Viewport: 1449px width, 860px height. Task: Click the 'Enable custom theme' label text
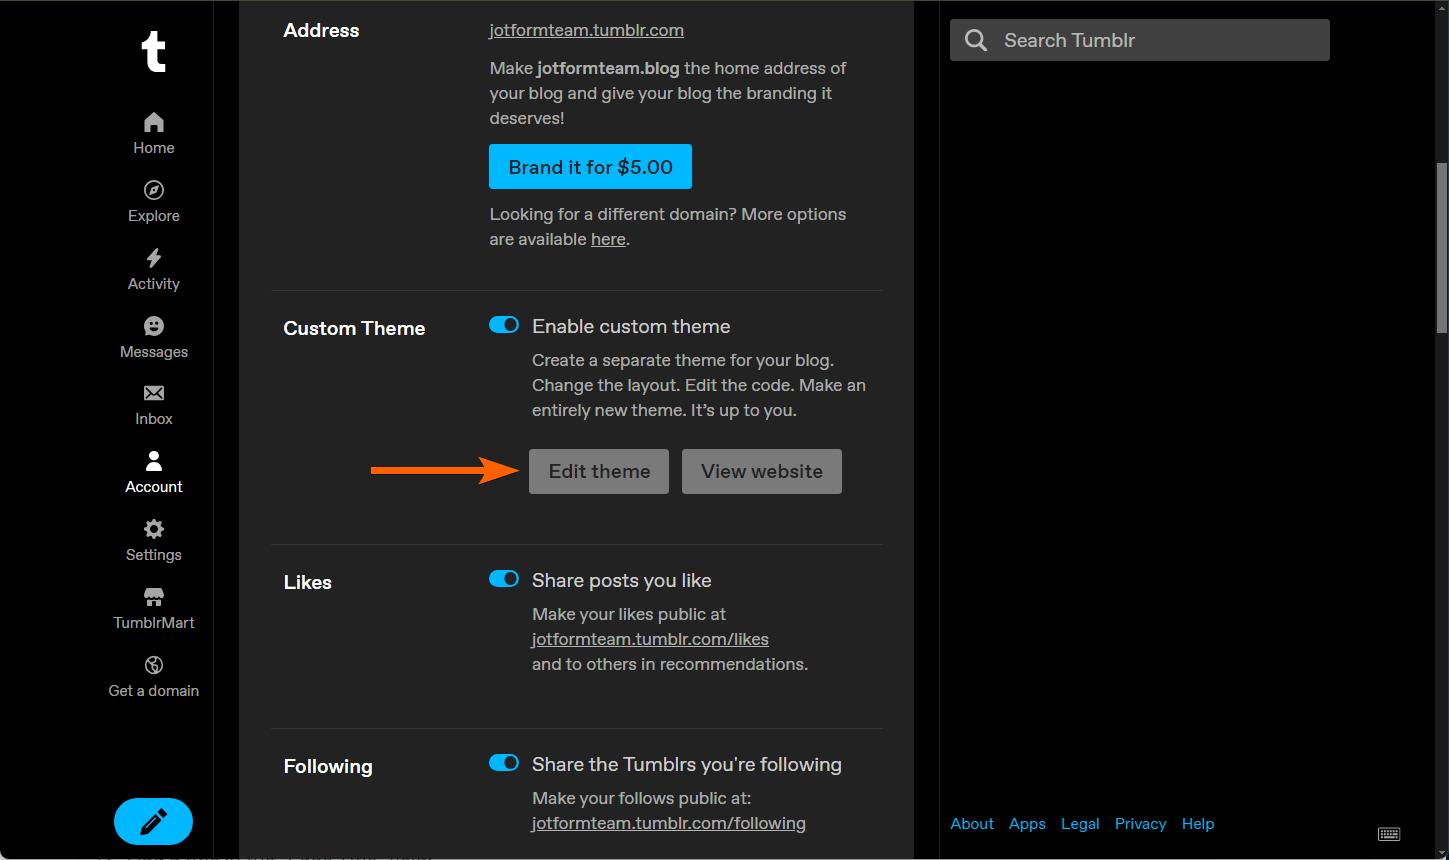[631, 326]
